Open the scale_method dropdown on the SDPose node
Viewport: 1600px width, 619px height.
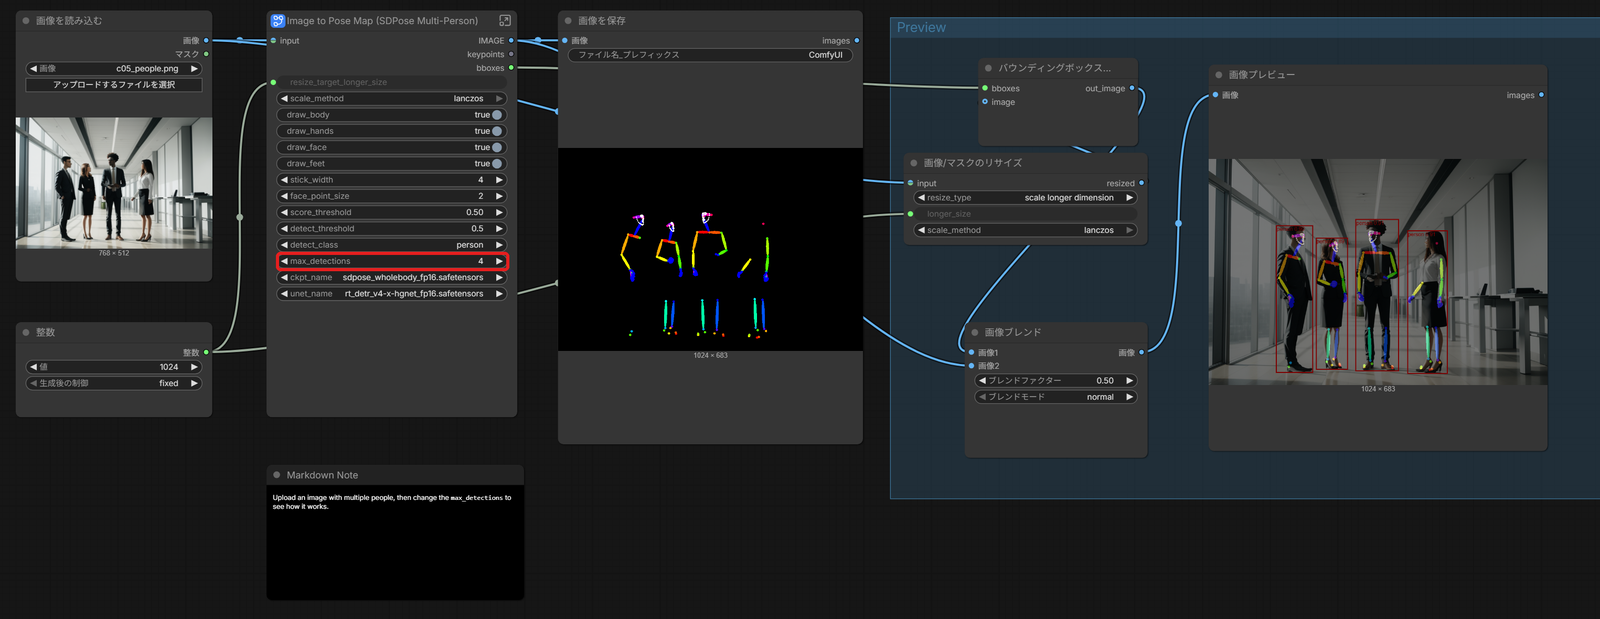coord(392,99)
